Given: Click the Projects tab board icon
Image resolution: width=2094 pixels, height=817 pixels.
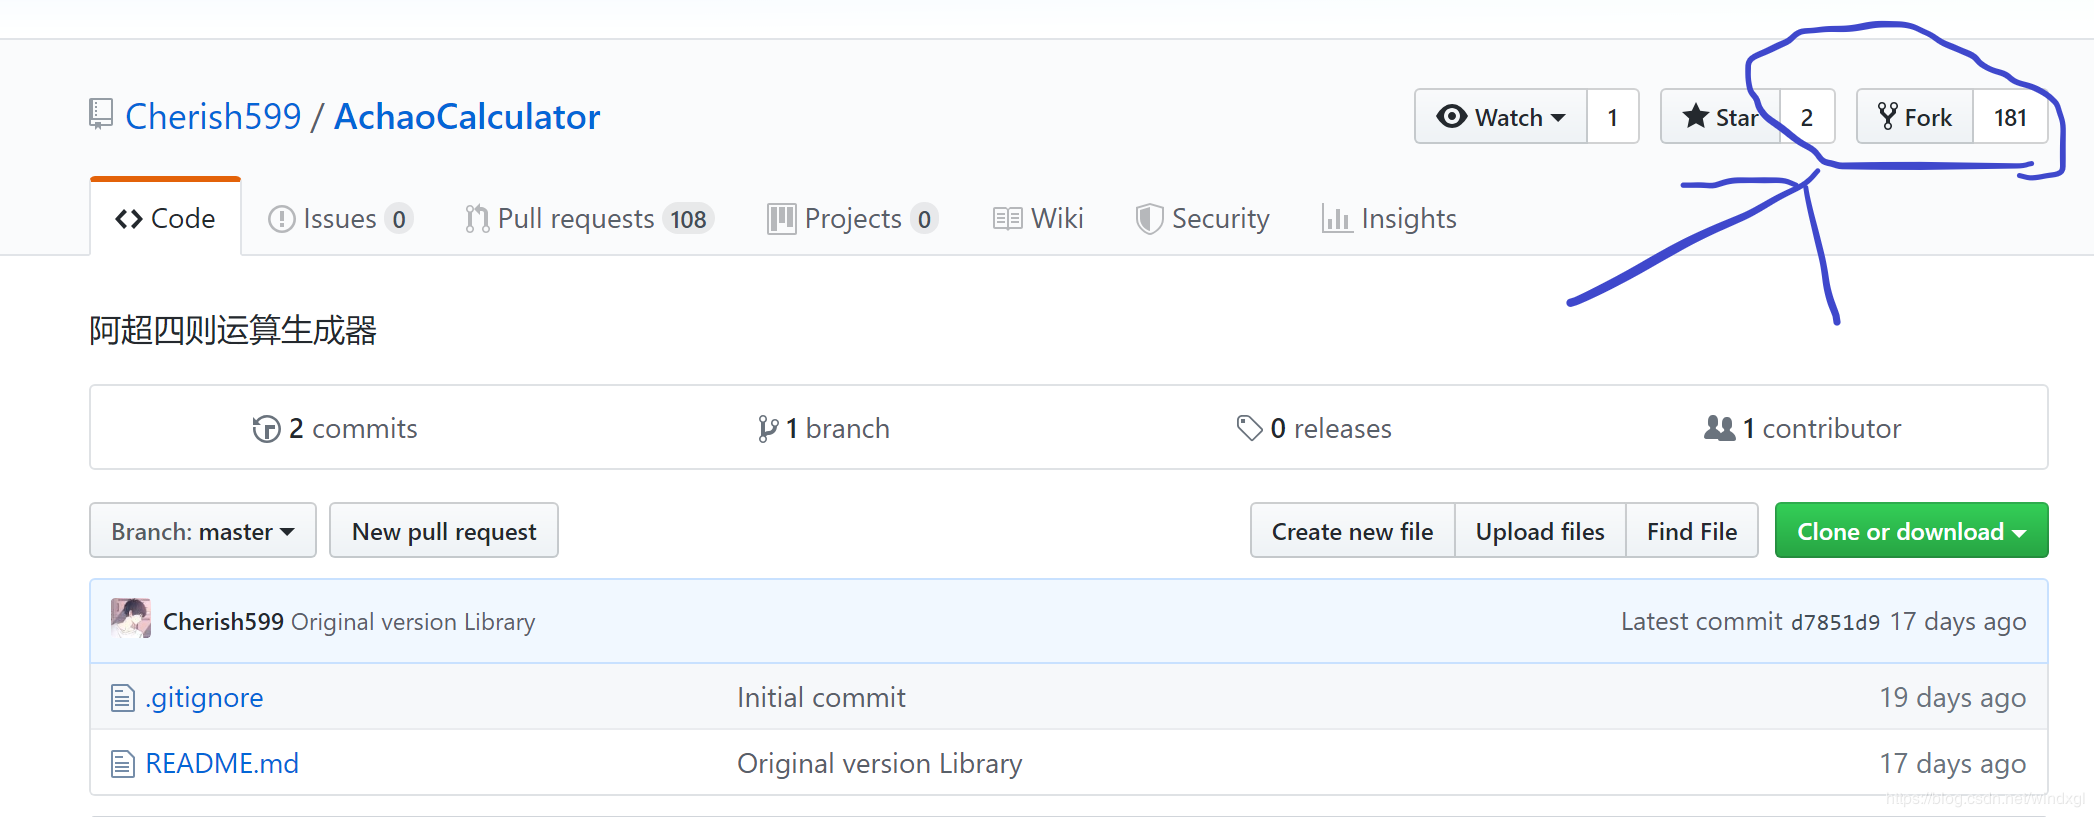Looking at the screenshot, I should coord(782,219).
